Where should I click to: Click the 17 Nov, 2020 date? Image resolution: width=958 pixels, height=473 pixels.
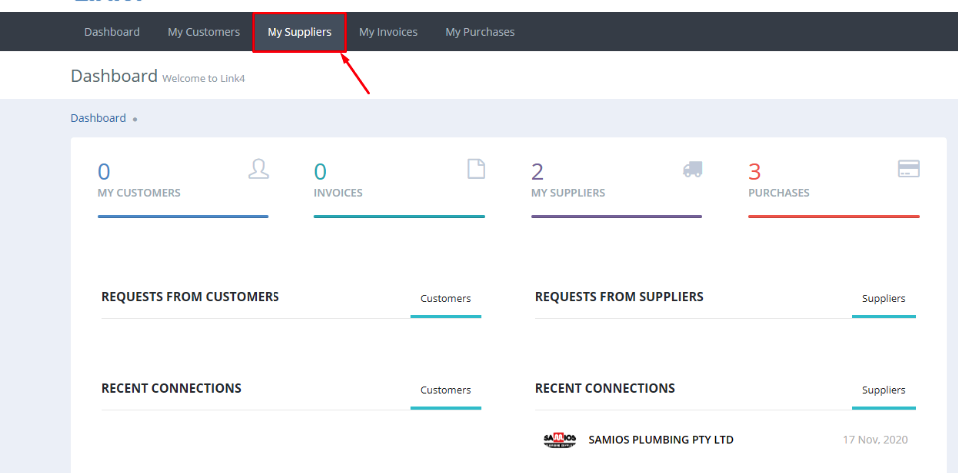[875, 440]
